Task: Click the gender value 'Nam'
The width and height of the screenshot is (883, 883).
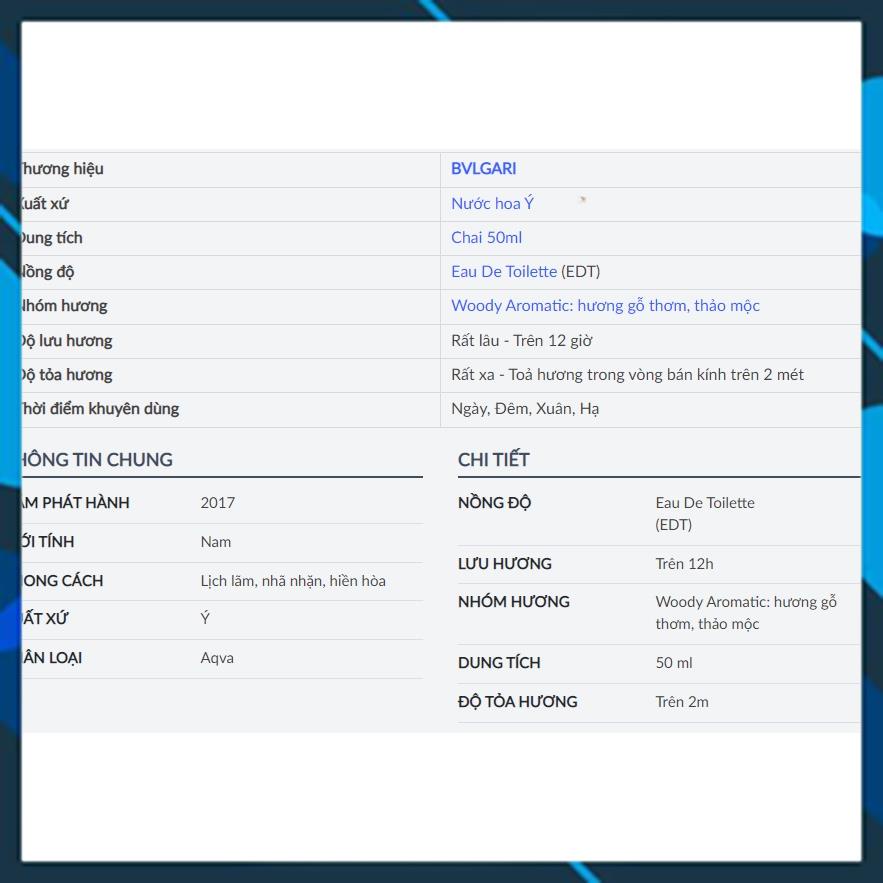Action: pyautogui.click(x=216, y=542)
